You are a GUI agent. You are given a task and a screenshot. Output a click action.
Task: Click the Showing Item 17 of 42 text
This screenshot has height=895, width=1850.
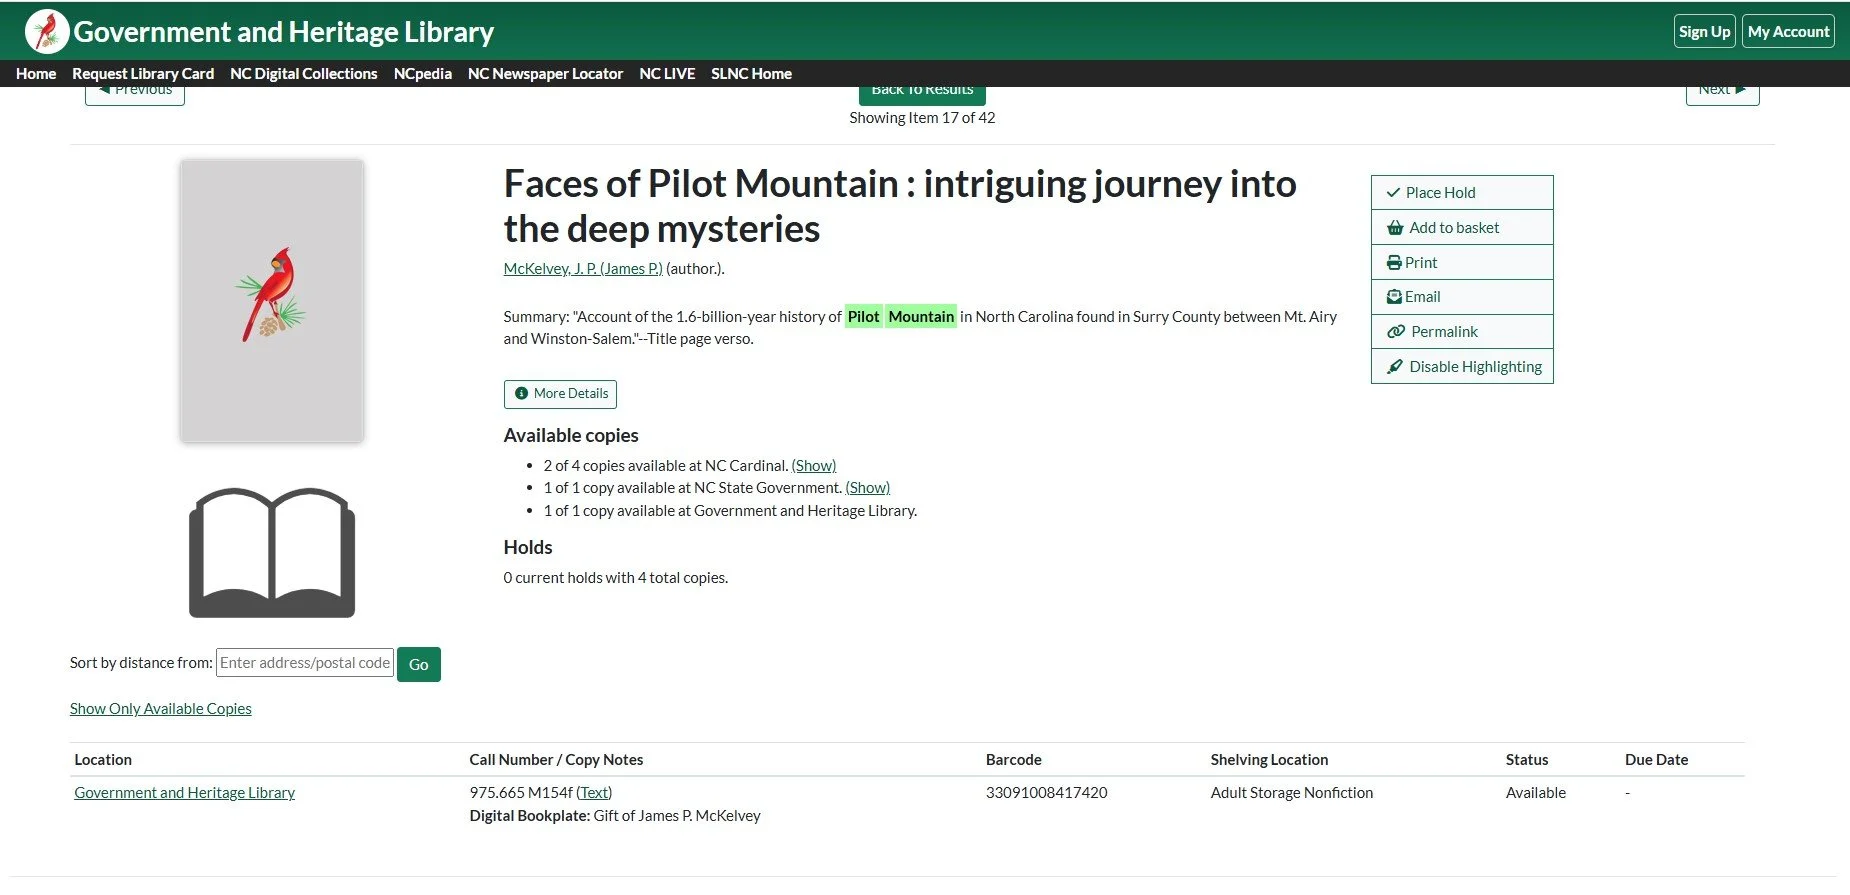(922, 118)
